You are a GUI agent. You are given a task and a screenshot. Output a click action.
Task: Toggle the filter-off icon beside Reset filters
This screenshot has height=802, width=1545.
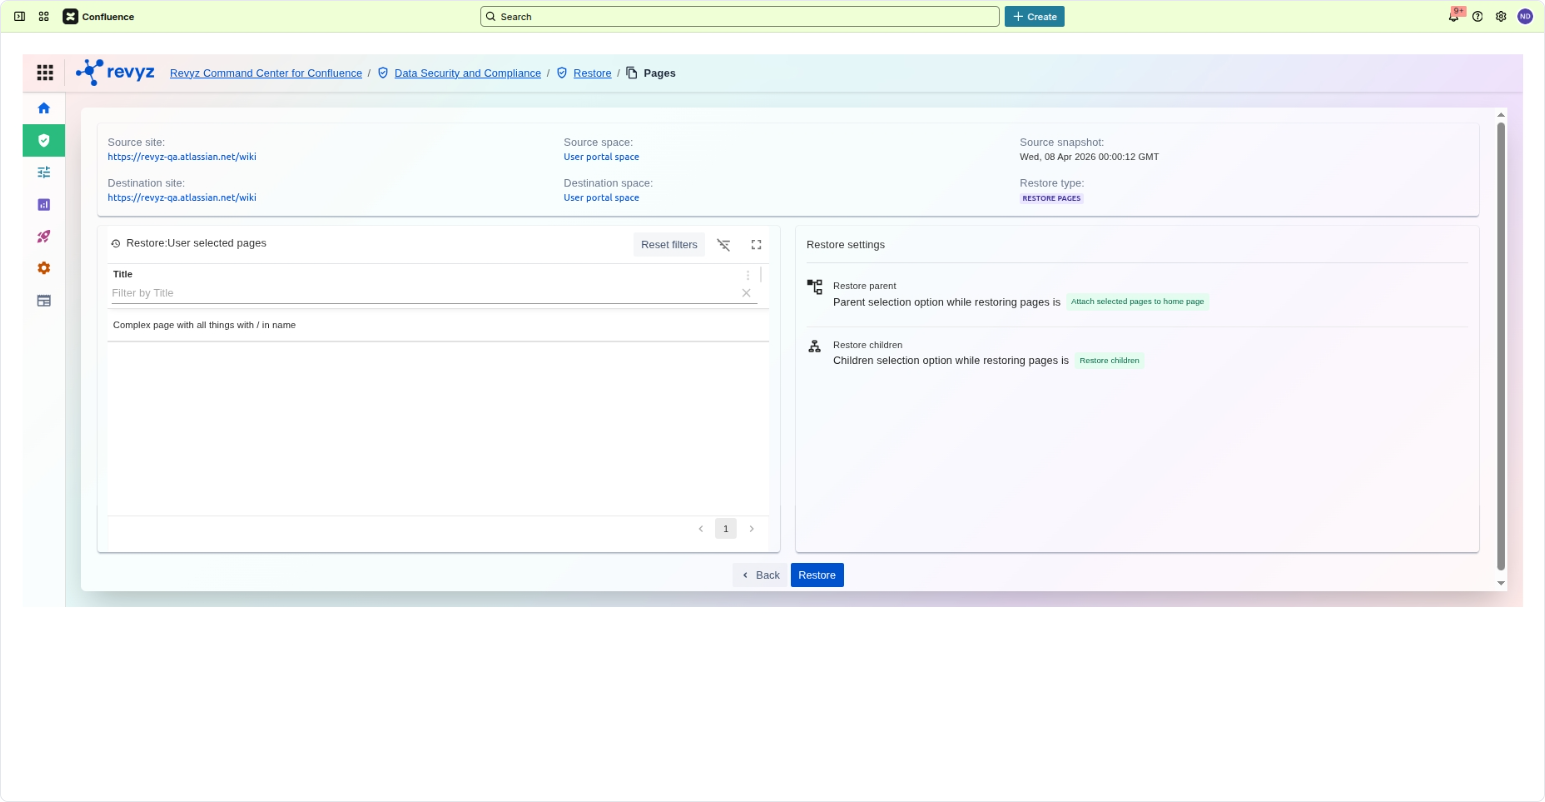(724, 245)
